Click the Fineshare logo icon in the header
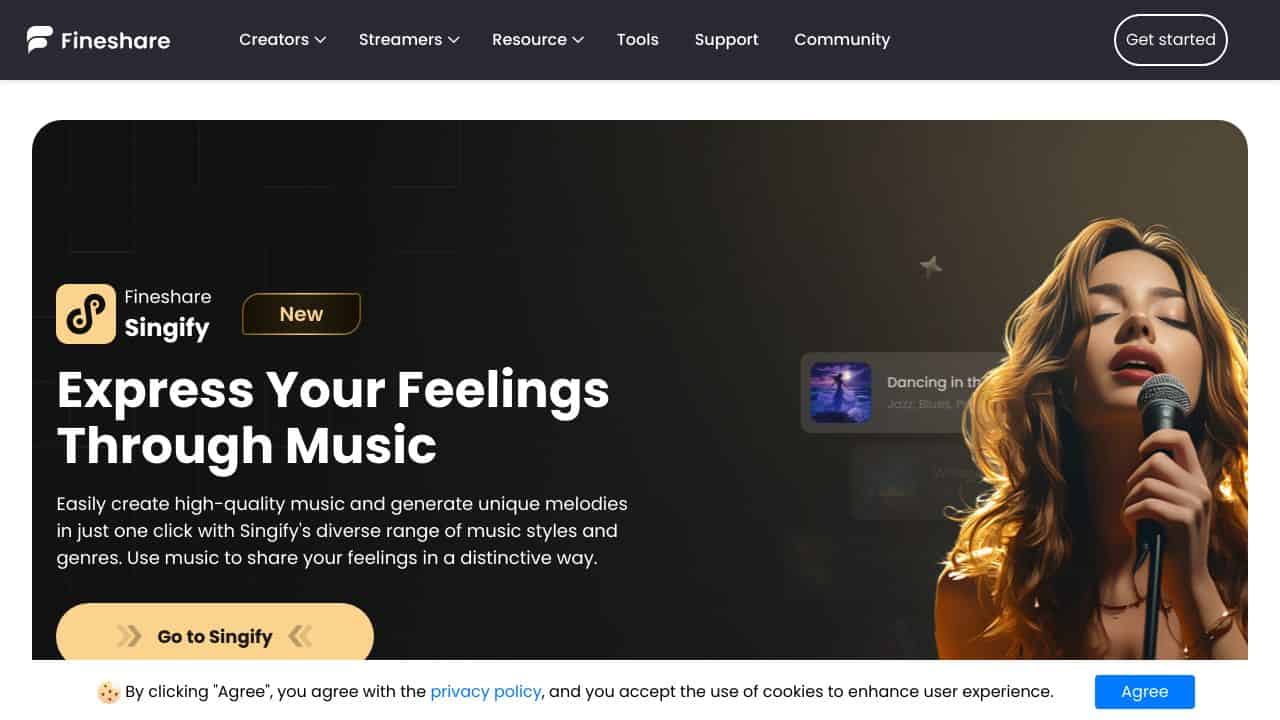This screenshot has height=720, width=1280. tap(40, 40)
